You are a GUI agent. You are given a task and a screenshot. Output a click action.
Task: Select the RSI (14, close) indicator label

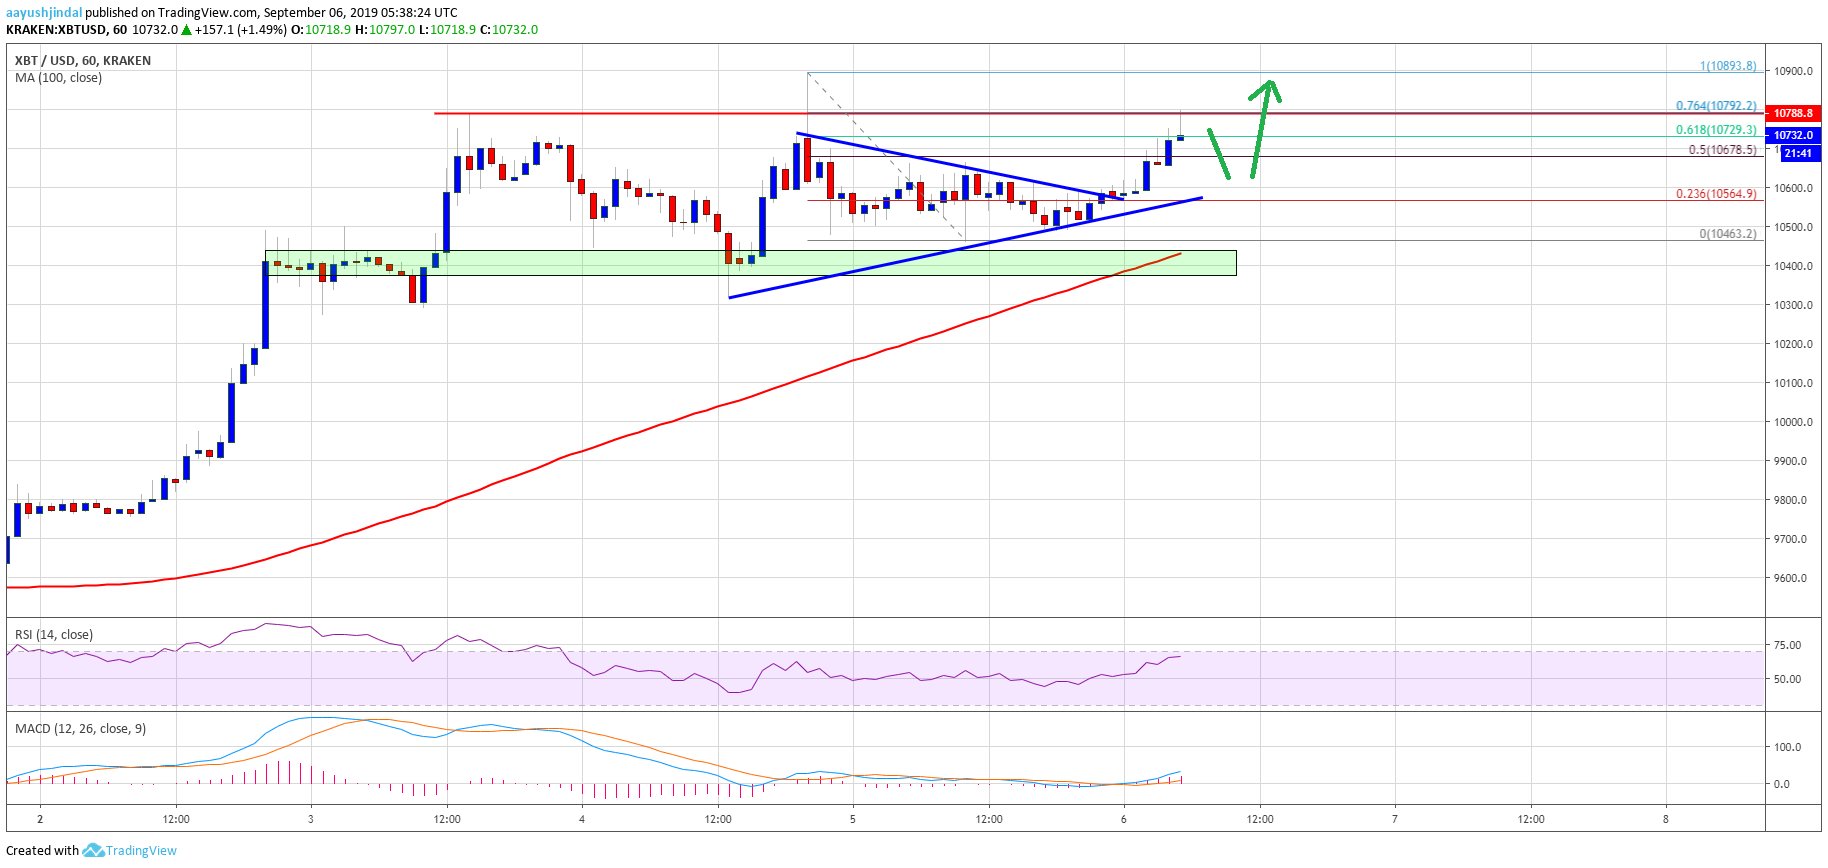[53, 635]
